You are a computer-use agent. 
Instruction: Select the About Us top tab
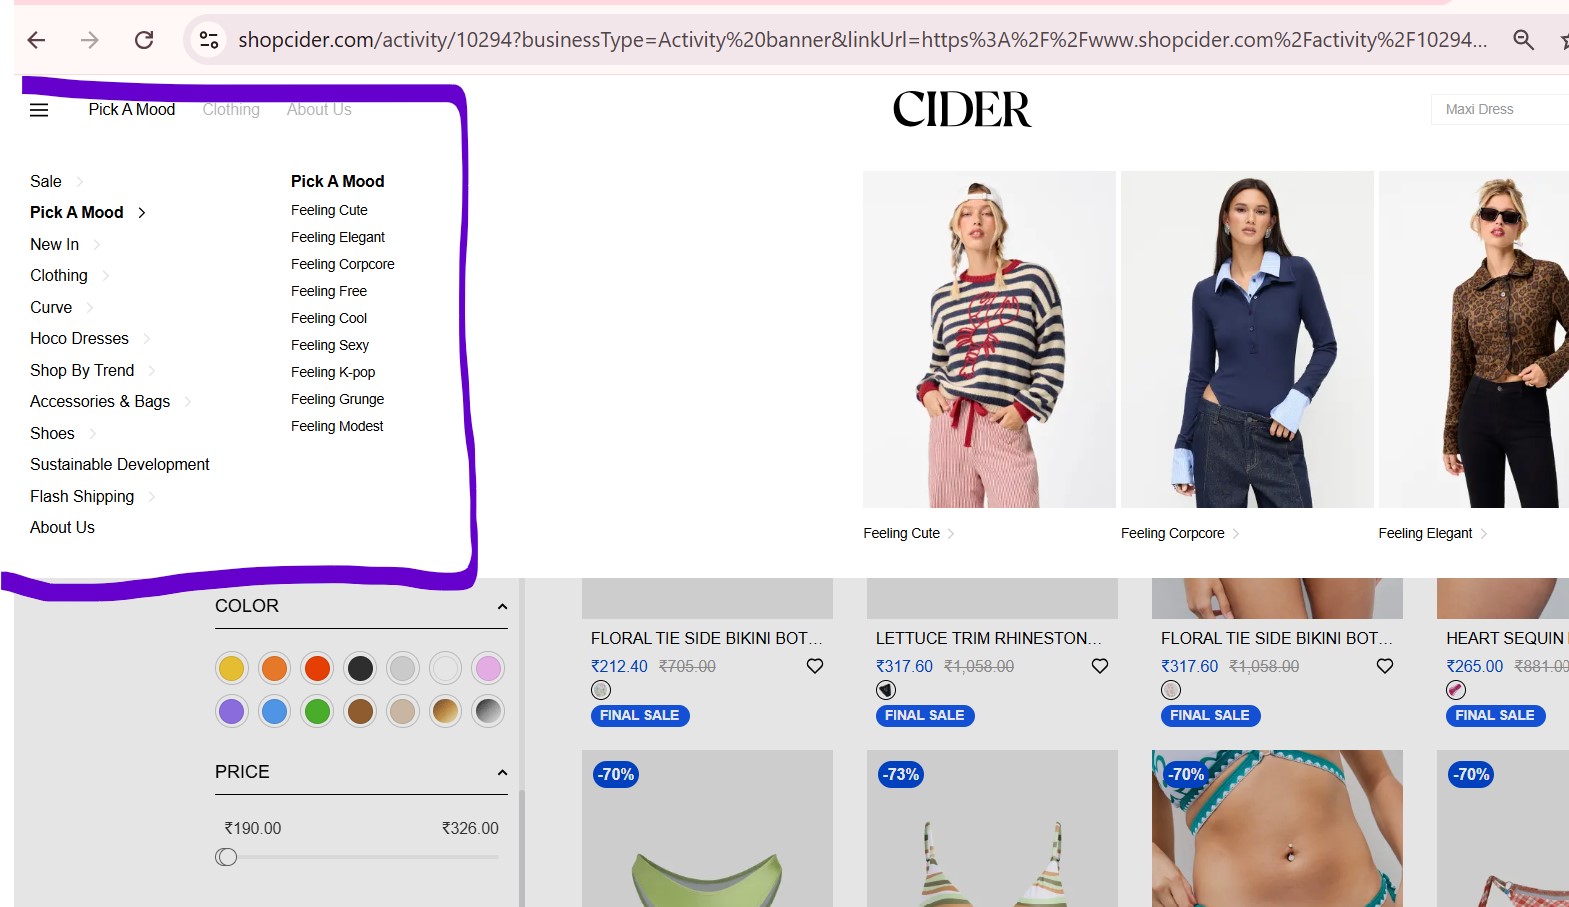(x=319, y=109)
